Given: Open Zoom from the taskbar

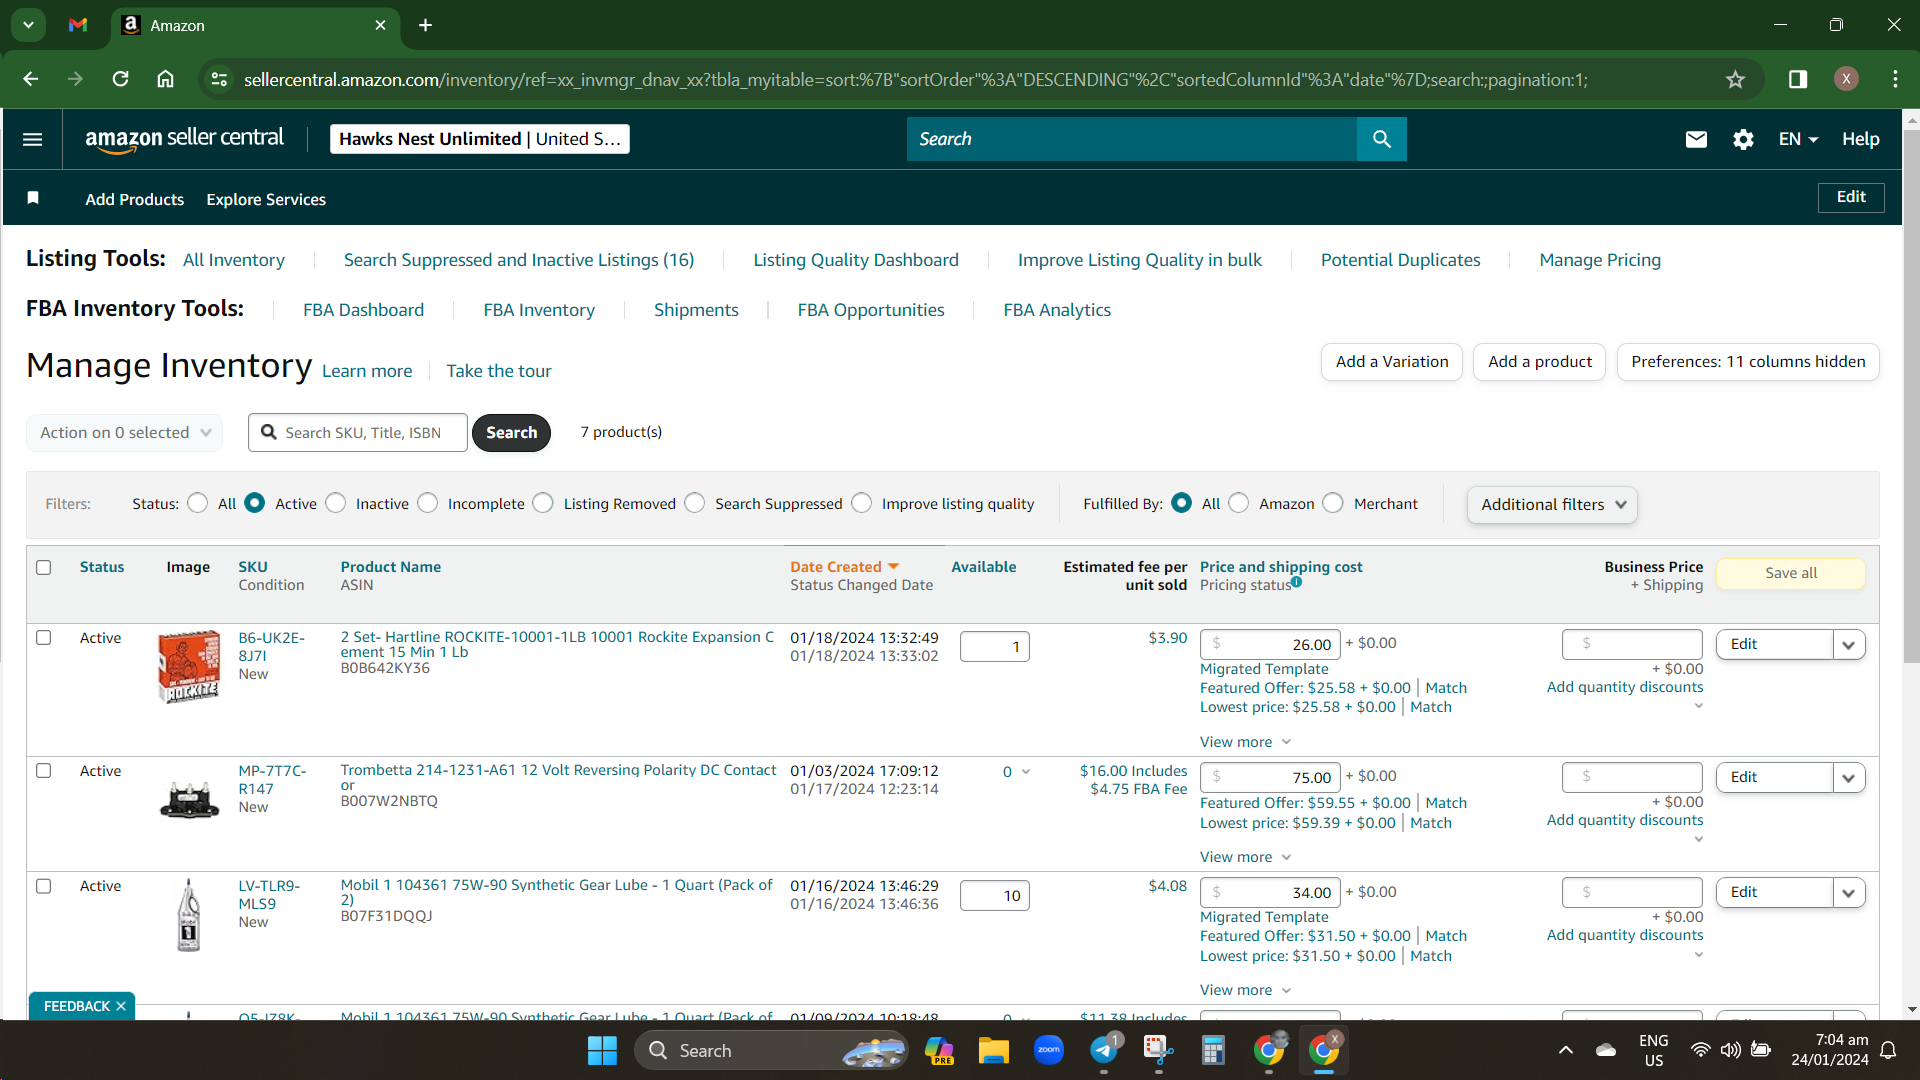Looking at the screenshot, I should point(1049,1050).
